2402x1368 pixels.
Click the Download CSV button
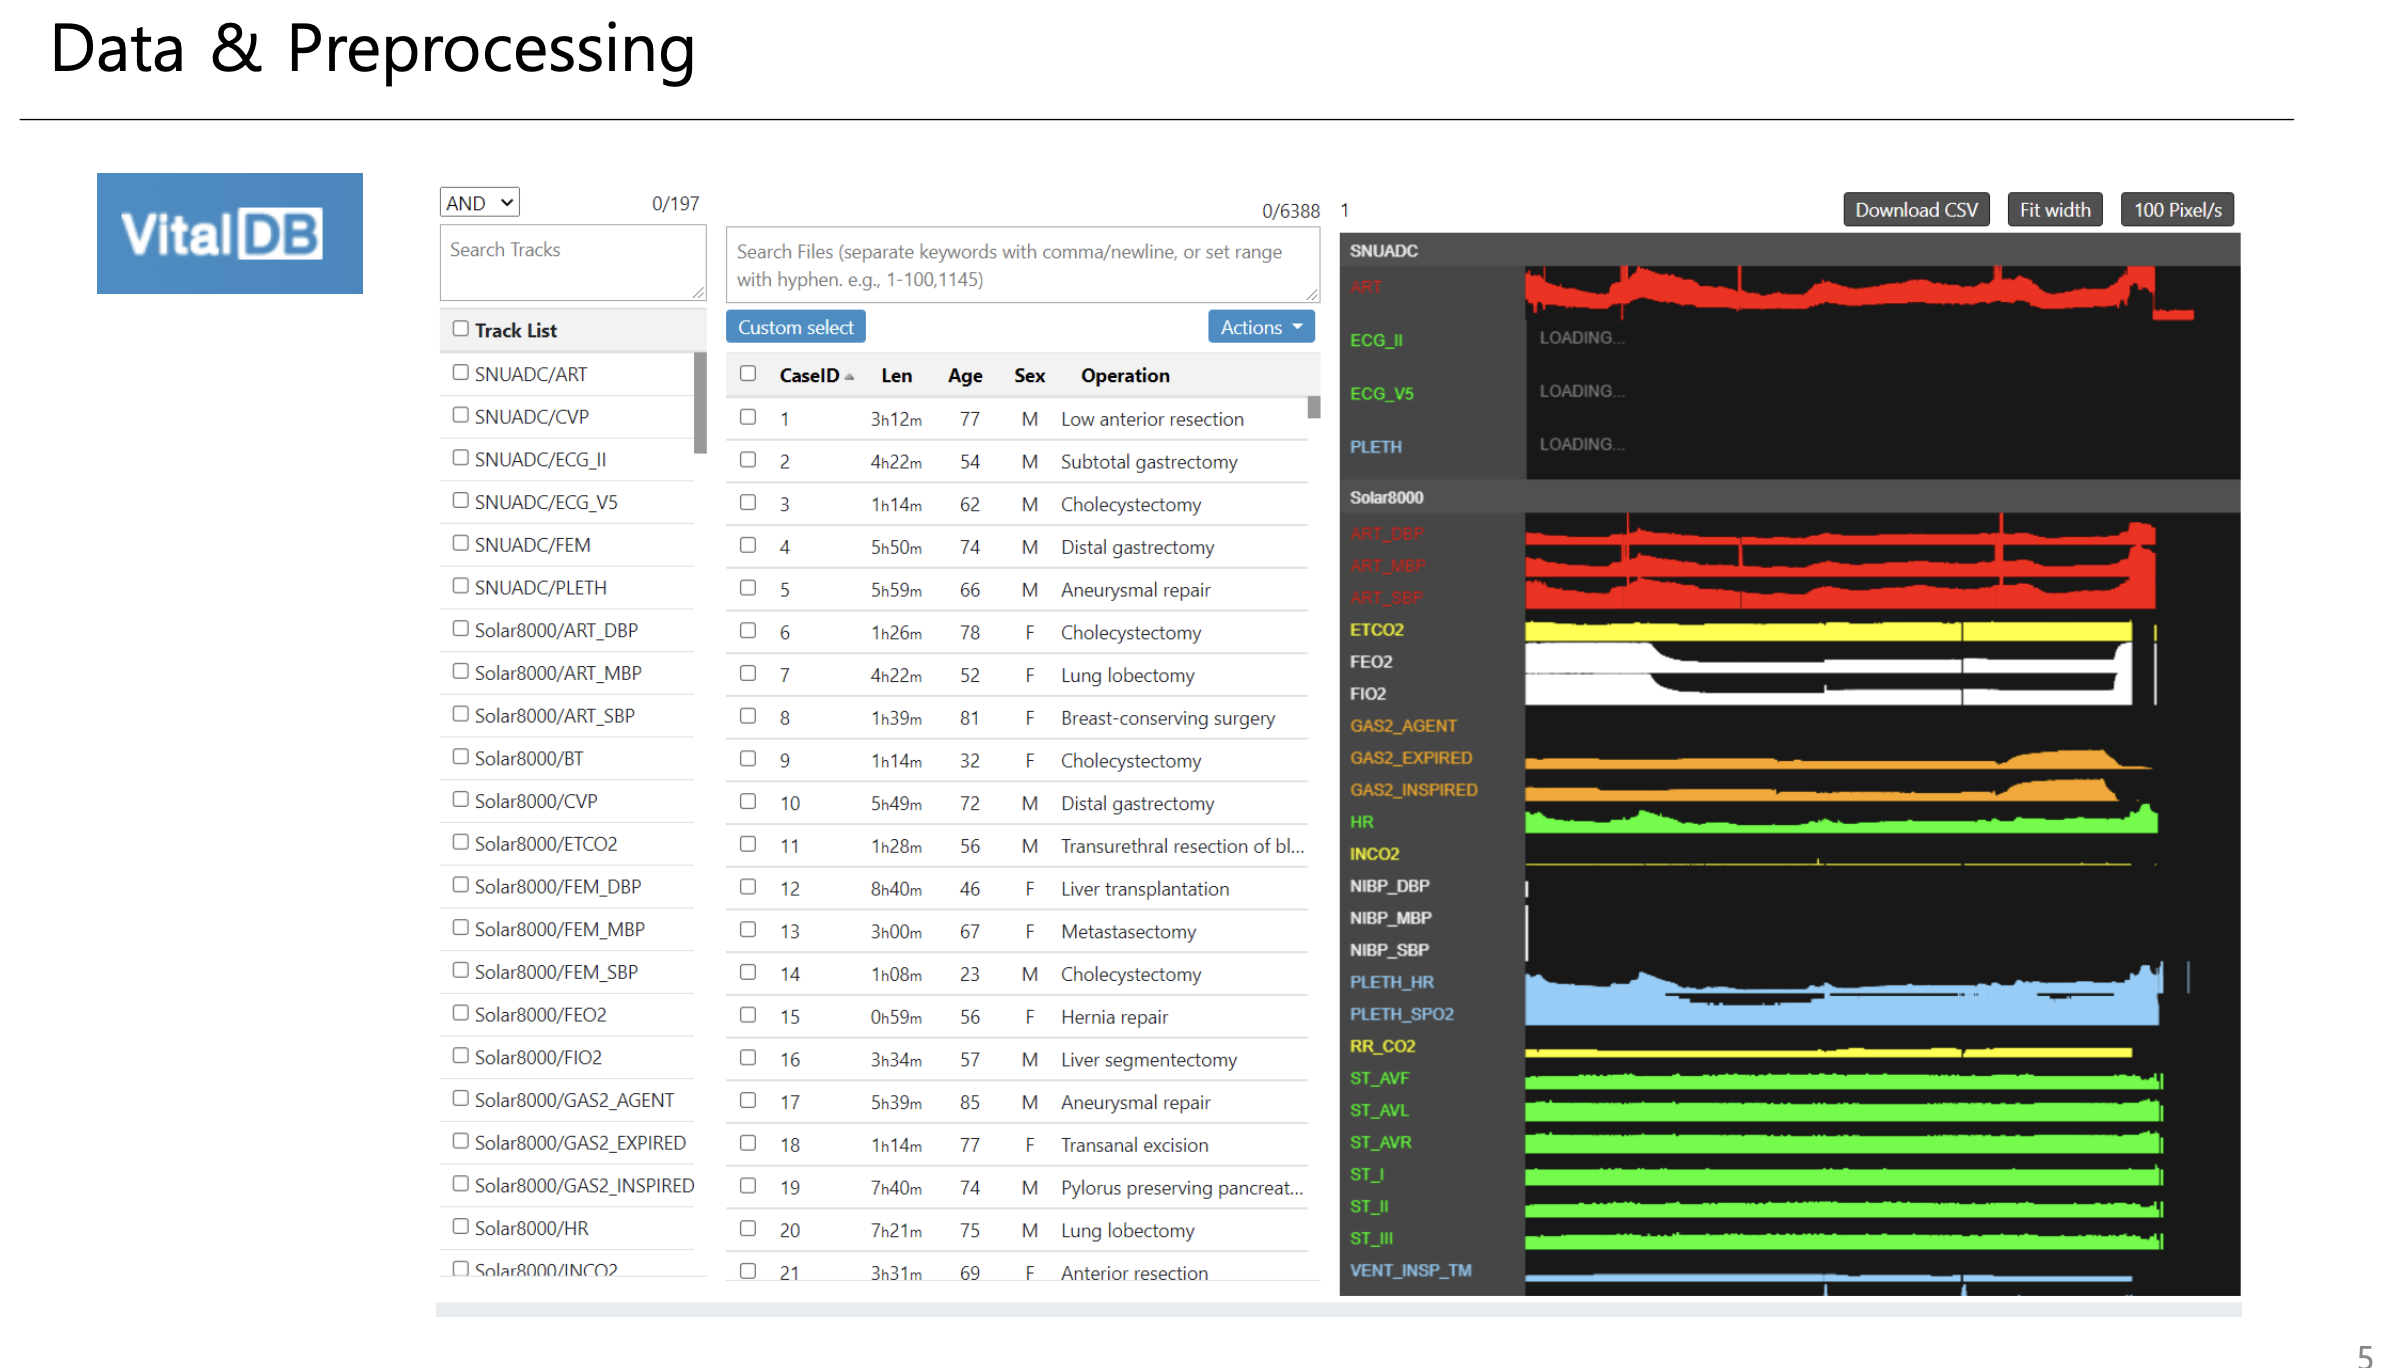1914,209
